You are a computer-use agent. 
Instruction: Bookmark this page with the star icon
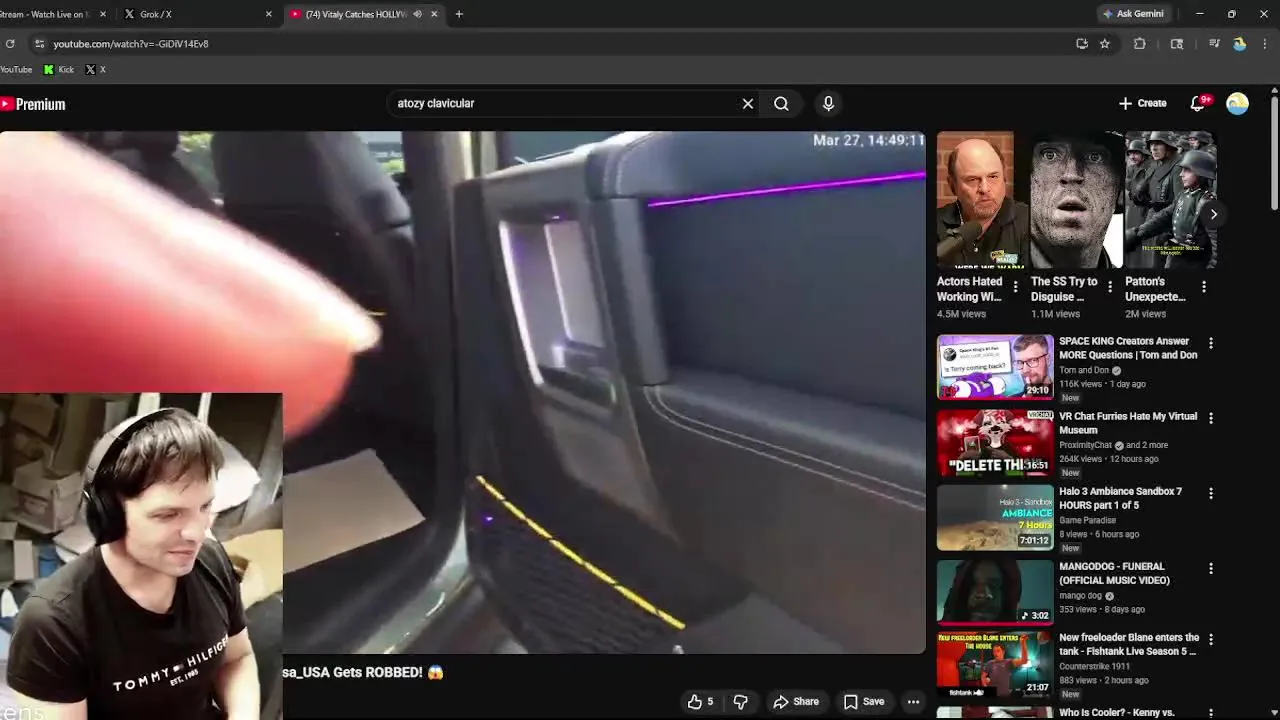1105,44
